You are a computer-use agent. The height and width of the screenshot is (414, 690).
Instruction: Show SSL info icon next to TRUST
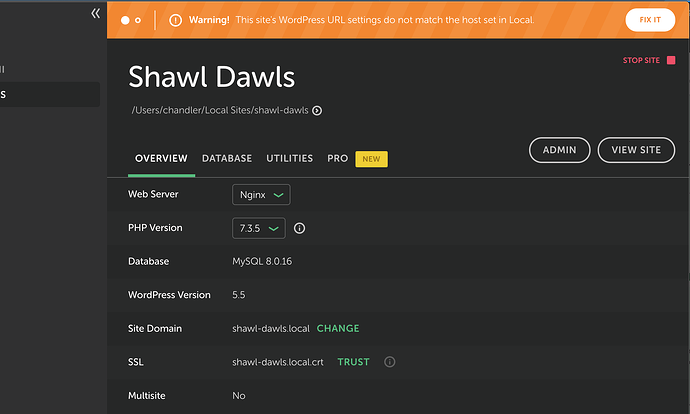(x=389, y=362)
